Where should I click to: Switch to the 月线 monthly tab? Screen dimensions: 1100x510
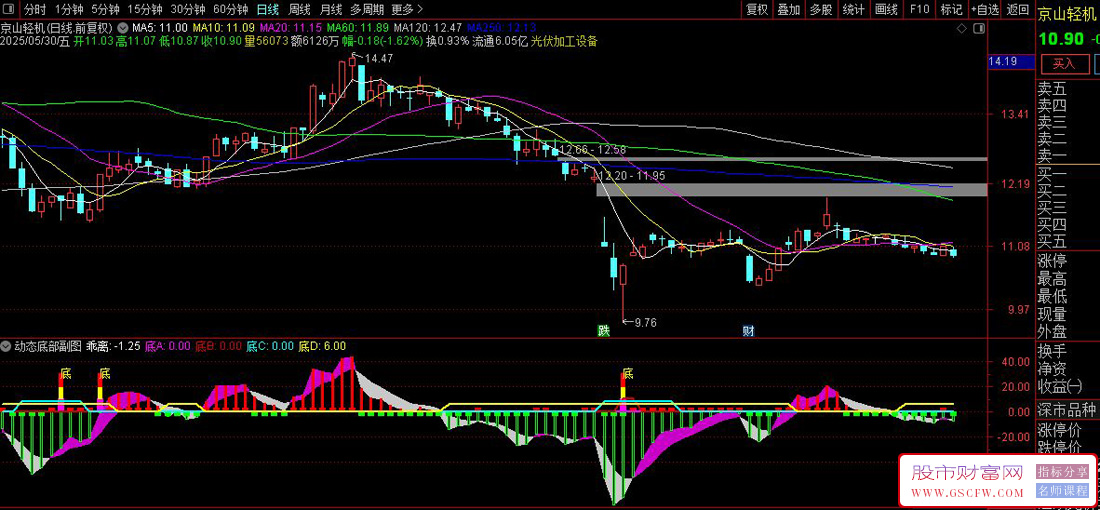[x=330, y=10]
